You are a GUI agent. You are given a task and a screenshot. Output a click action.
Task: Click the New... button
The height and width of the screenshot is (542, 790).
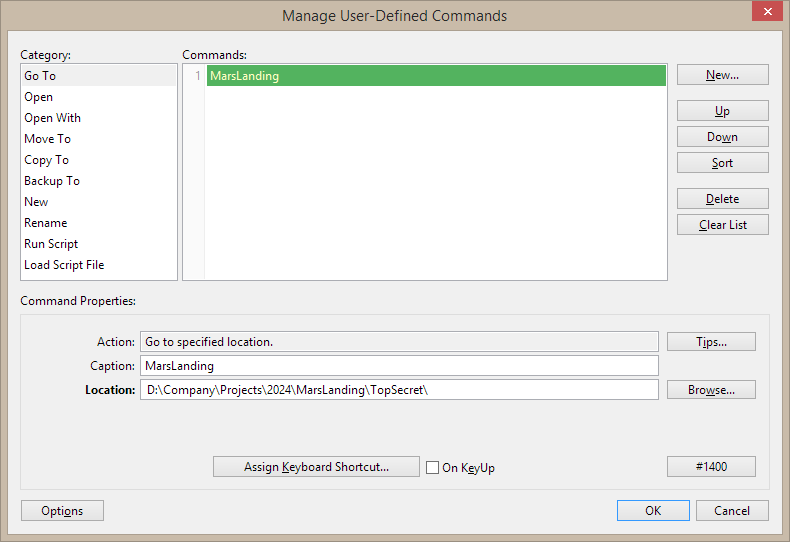pos(722,75)
